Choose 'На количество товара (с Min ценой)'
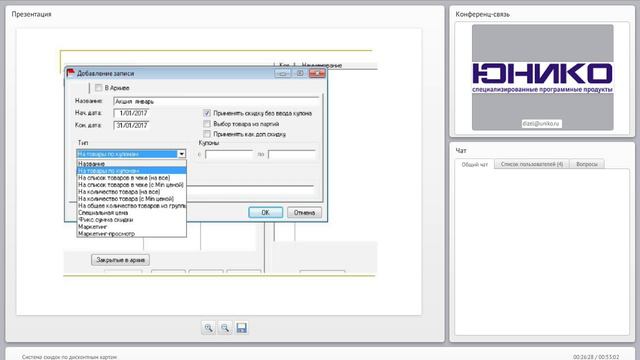 pos(131,198)
